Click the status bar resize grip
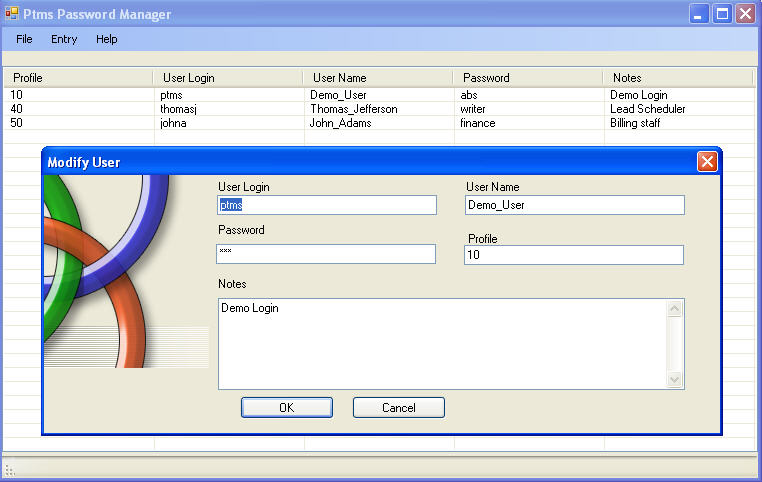The image size is (762, 482). (9, 471)
